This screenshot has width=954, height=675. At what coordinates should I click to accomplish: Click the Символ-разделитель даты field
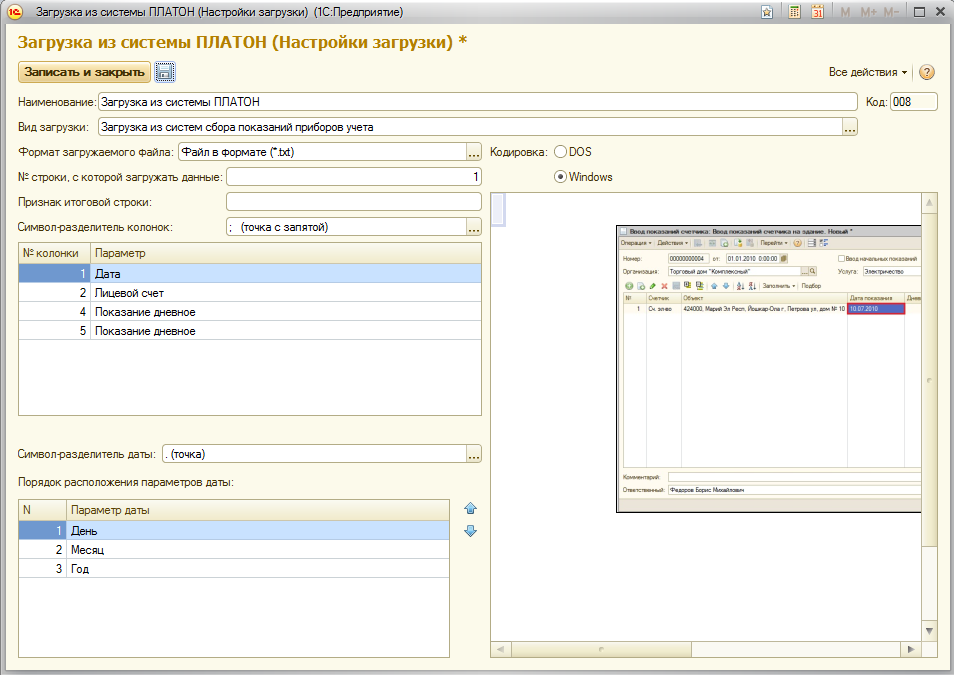point(315,454)
